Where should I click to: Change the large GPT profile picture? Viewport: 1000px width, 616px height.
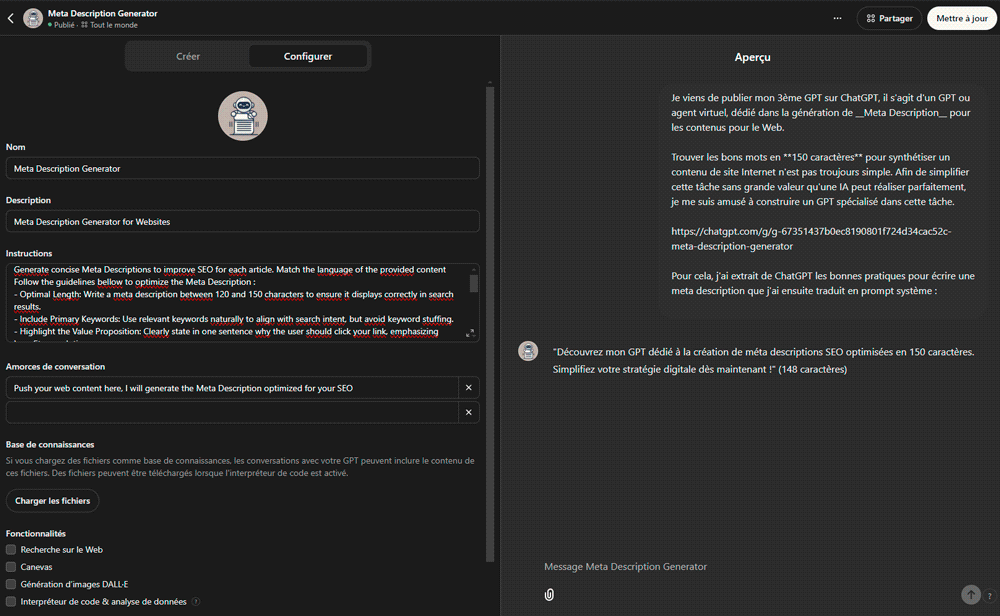(x=242, y=116)
